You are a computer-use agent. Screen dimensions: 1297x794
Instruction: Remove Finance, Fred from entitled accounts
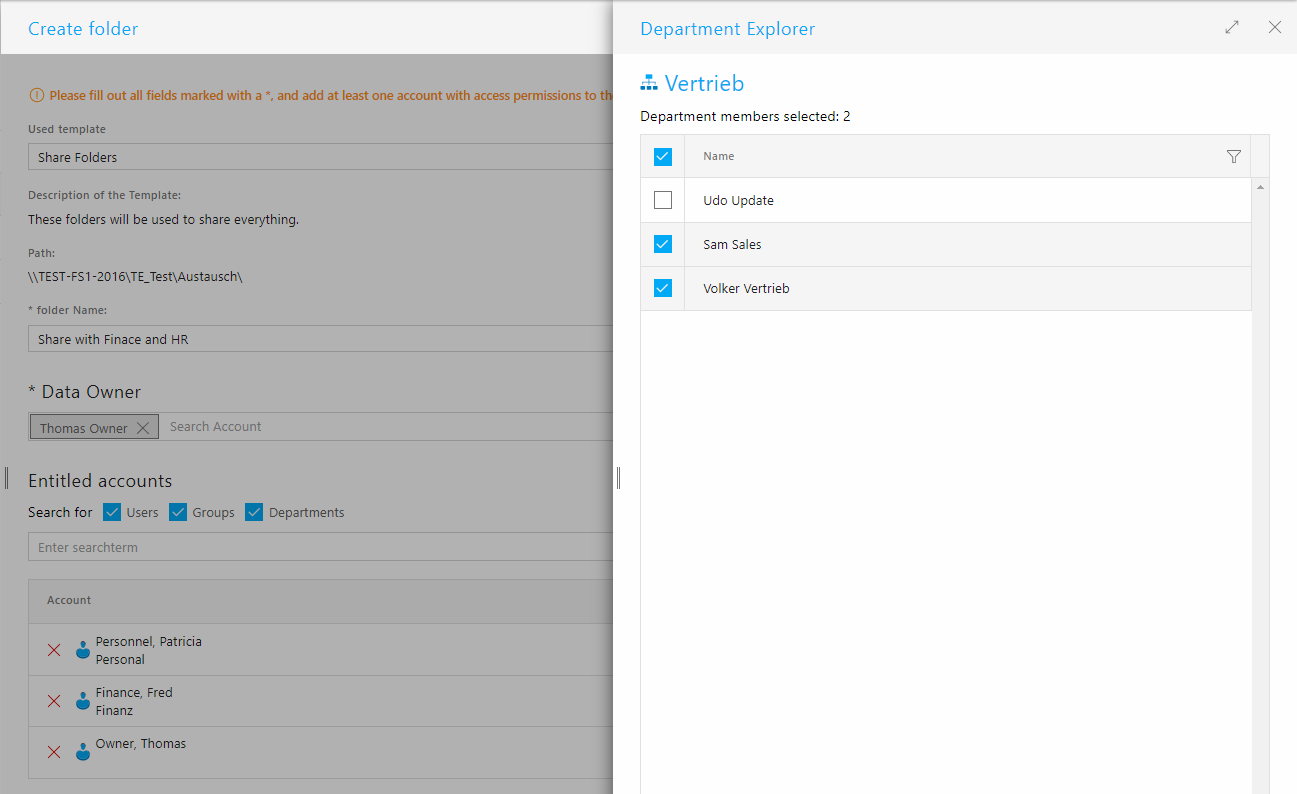click(54, 701)
